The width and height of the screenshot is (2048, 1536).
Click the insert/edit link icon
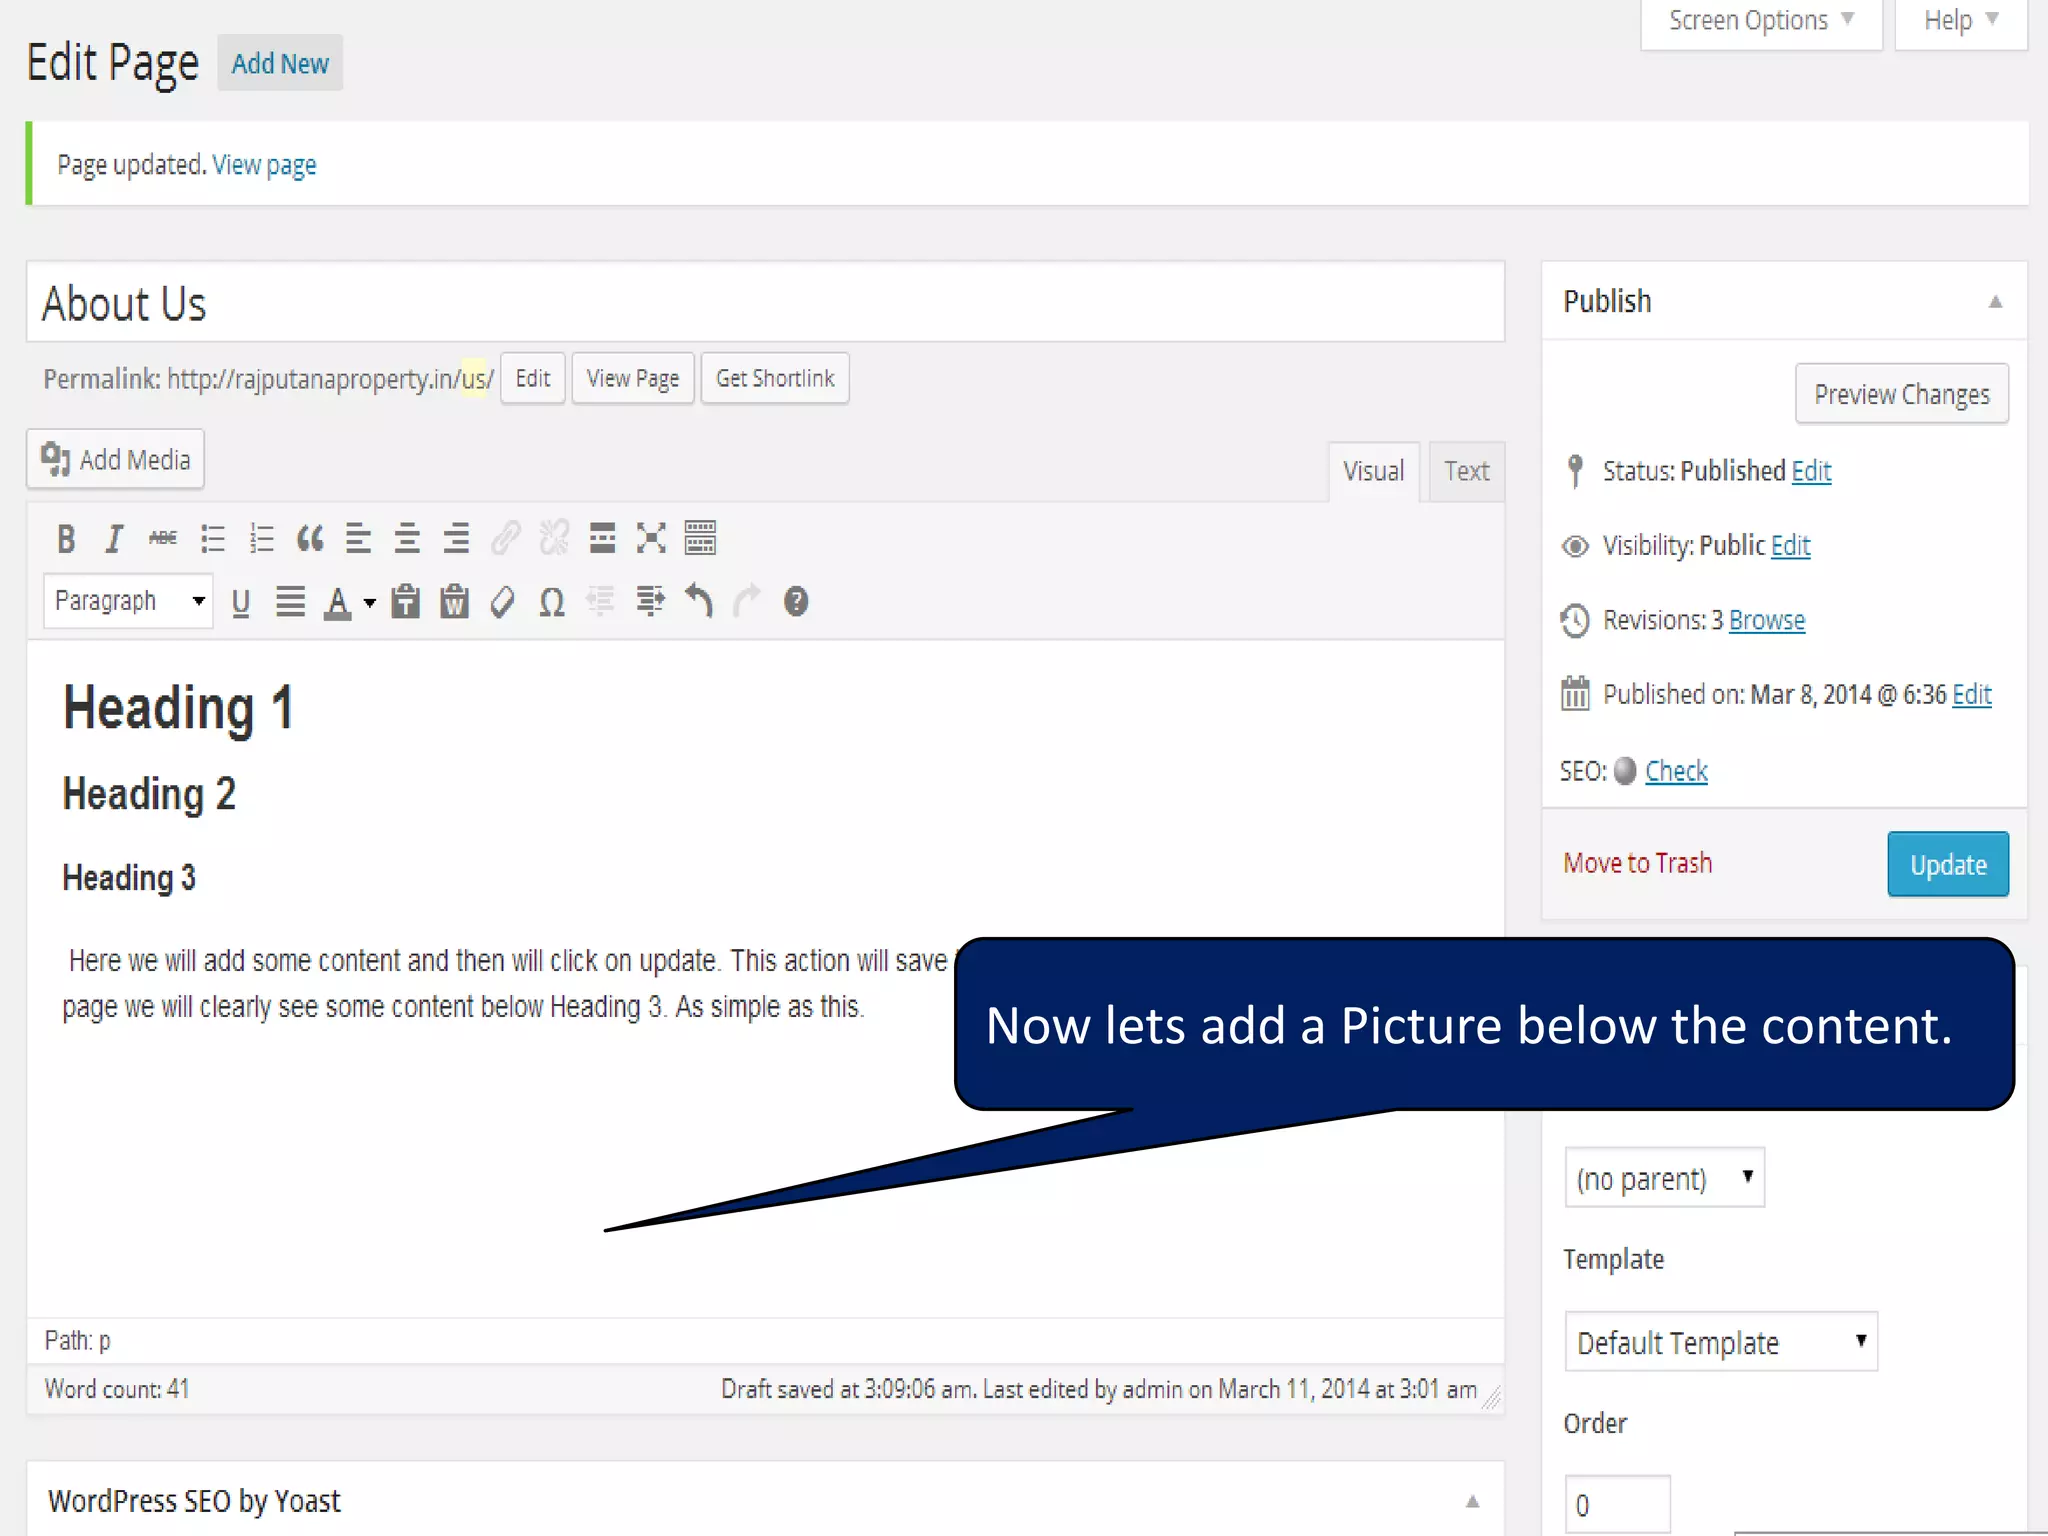[x=505, y=539]
